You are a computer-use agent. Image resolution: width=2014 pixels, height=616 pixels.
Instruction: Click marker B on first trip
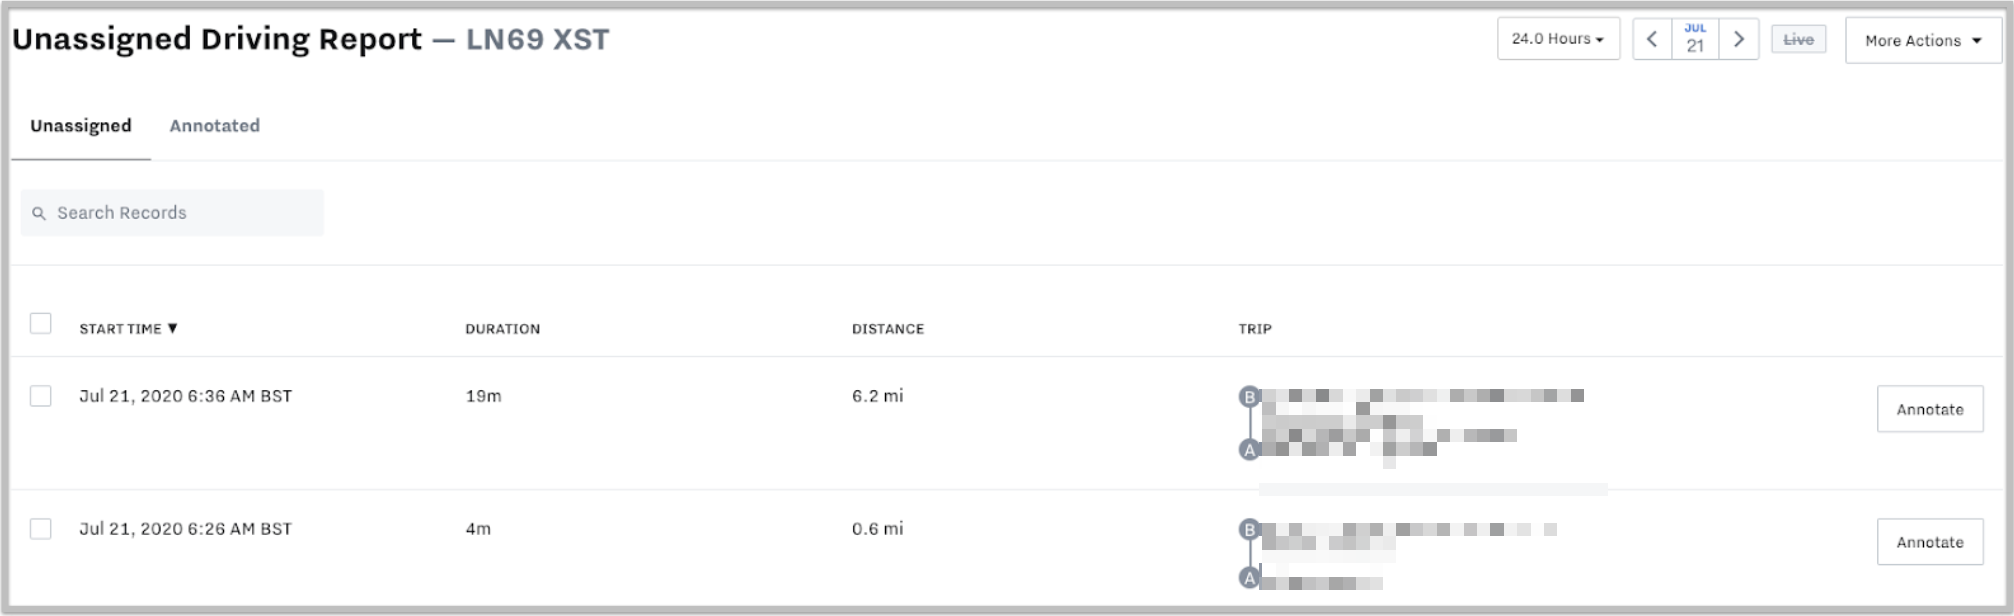pos(1249,397)
